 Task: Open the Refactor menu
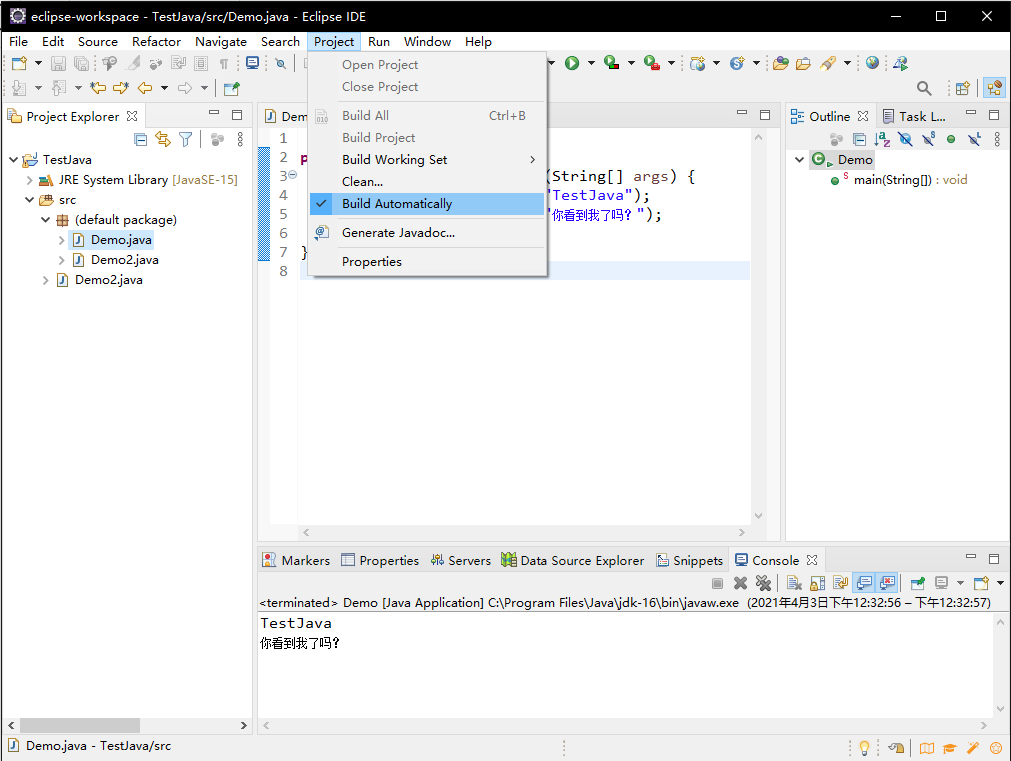coord(156,42)
